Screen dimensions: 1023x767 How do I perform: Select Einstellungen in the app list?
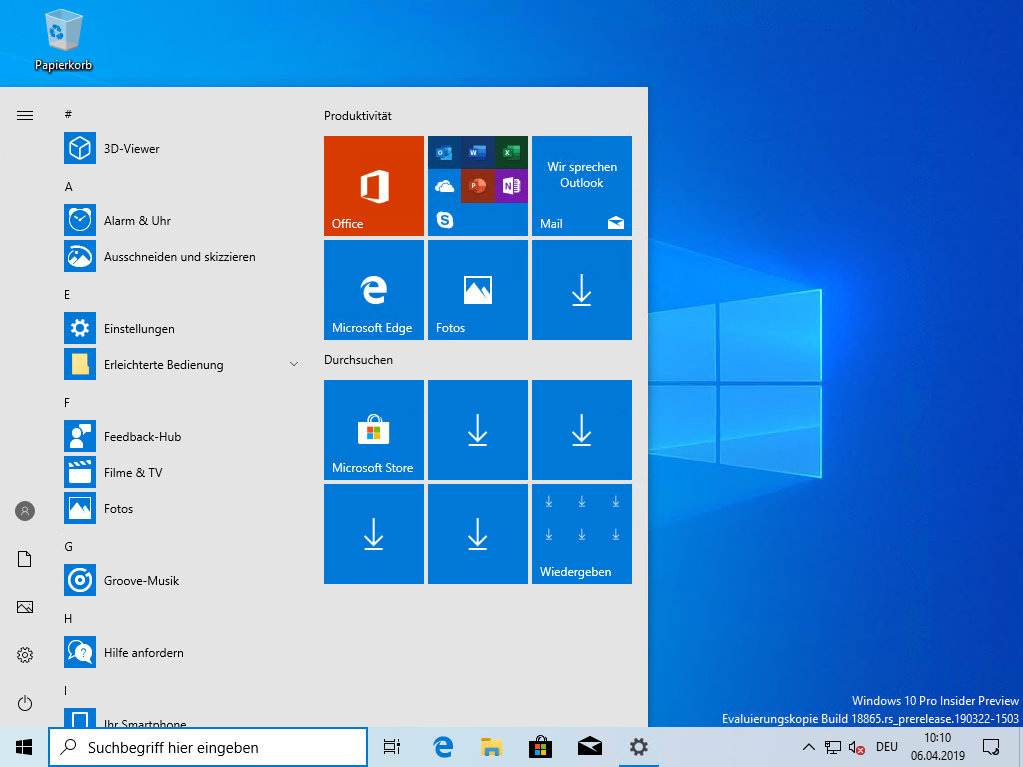(x=181, y=328)
